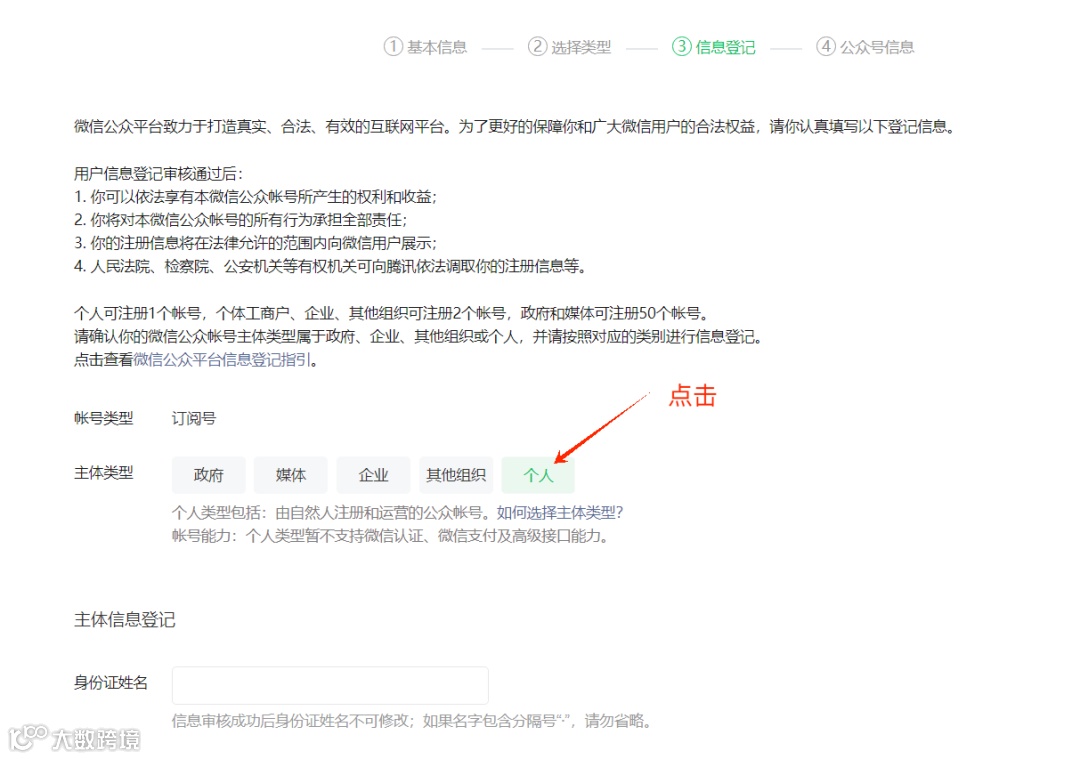Select the 个人 subject type
1080x759 pixels.
(538, 475)
